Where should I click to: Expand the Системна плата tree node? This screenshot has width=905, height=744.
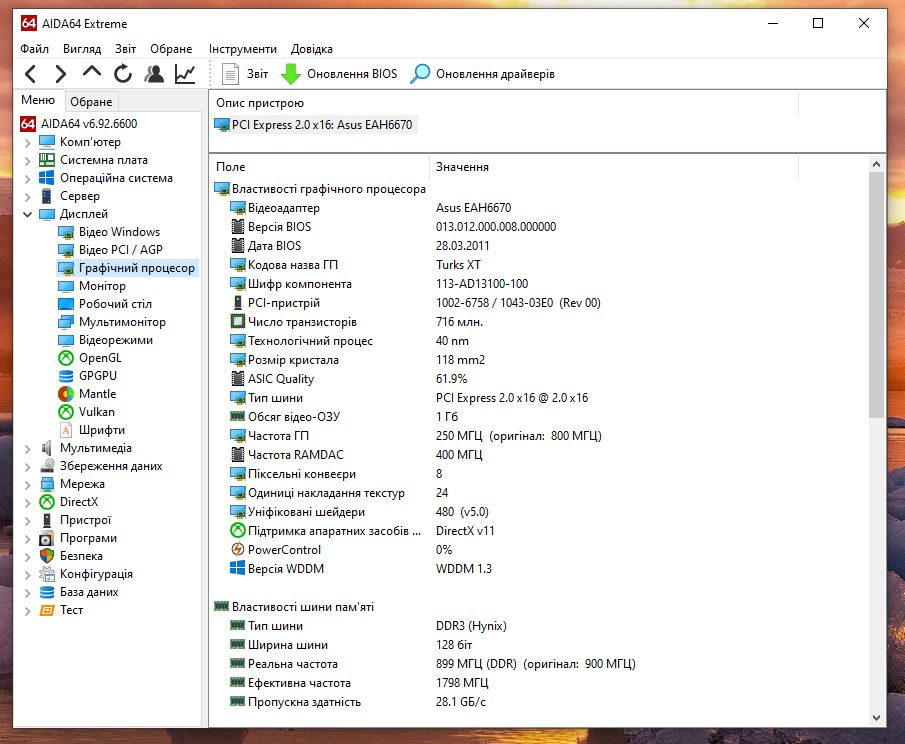coord(28,160)
